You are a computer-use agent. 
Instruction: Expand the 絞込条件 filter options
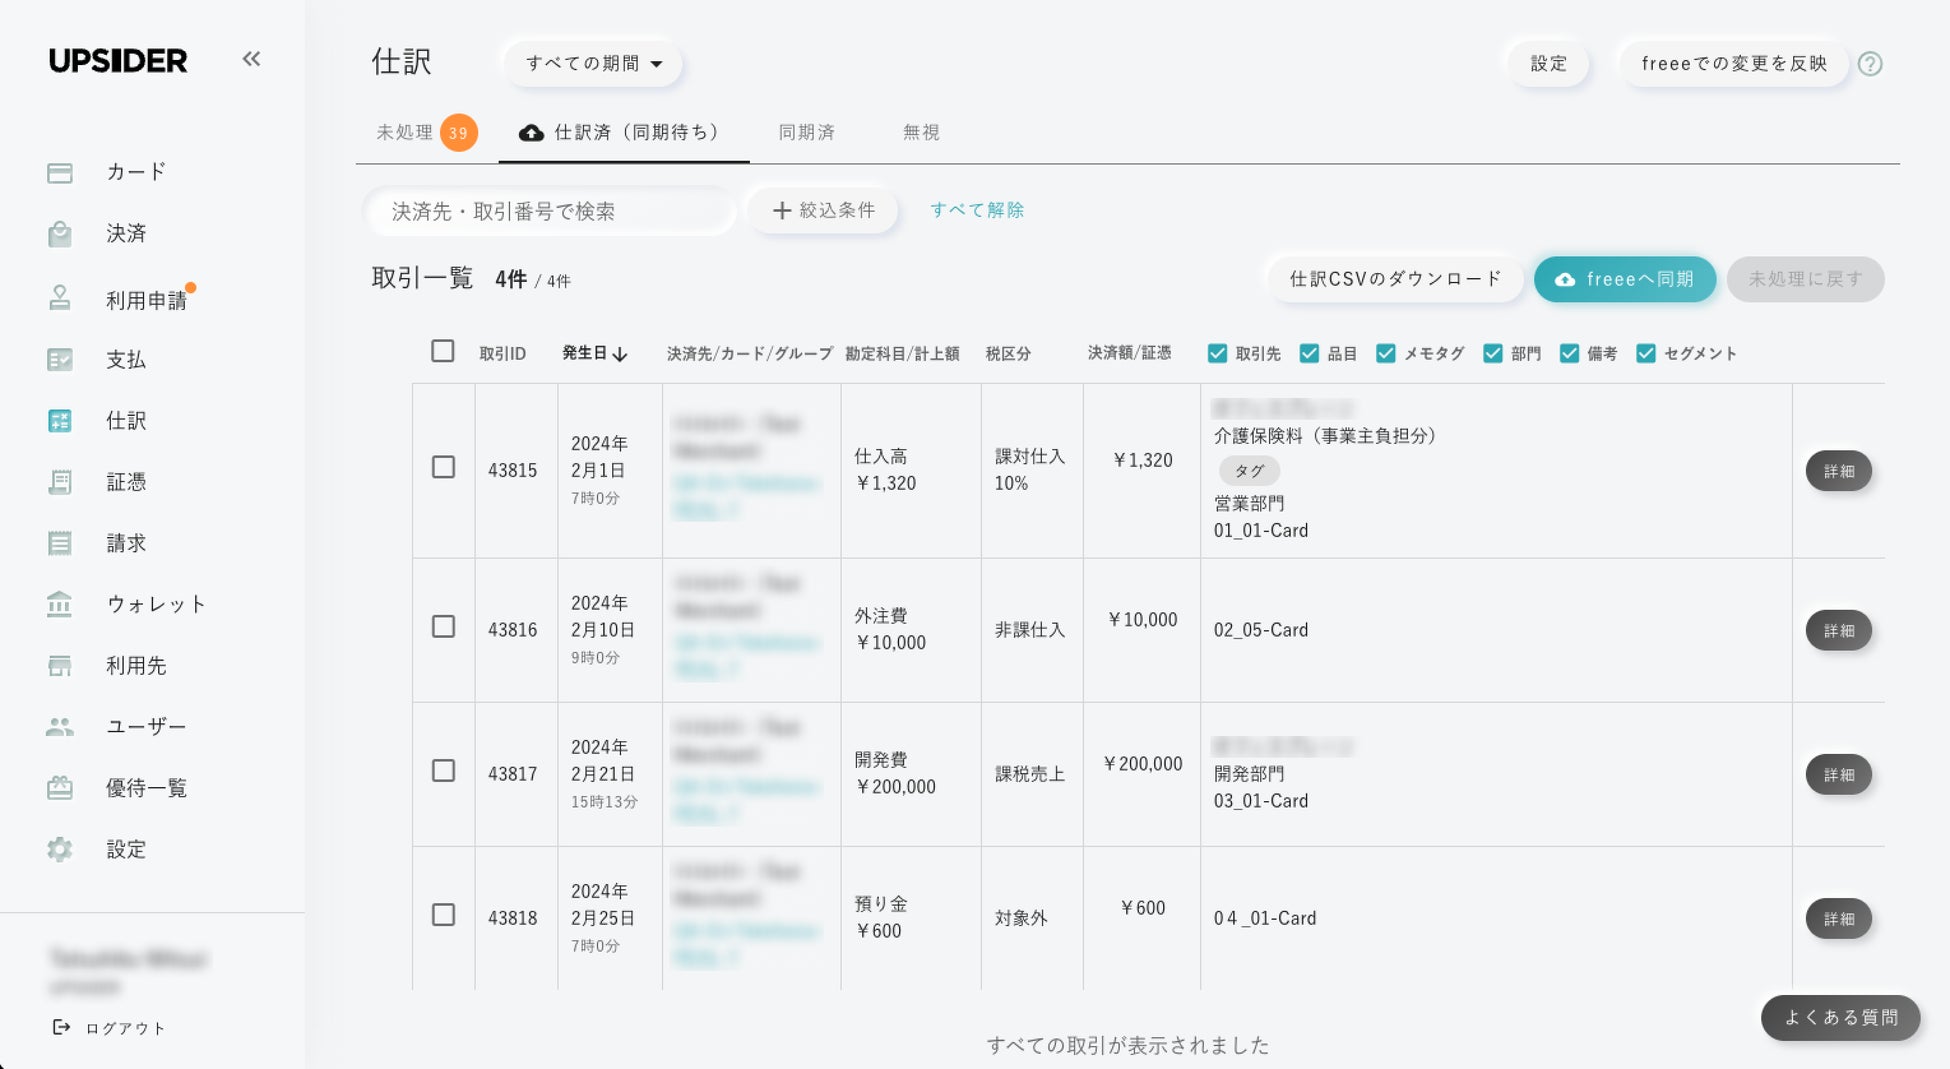[x=823, y=211]
